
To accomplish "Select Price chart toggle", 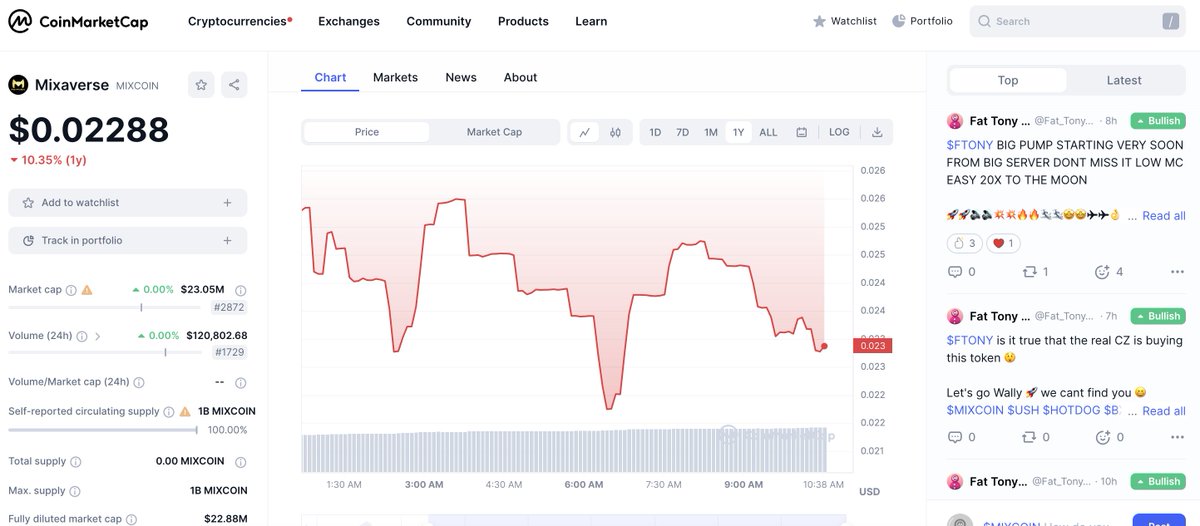I will tap(367, 132).
